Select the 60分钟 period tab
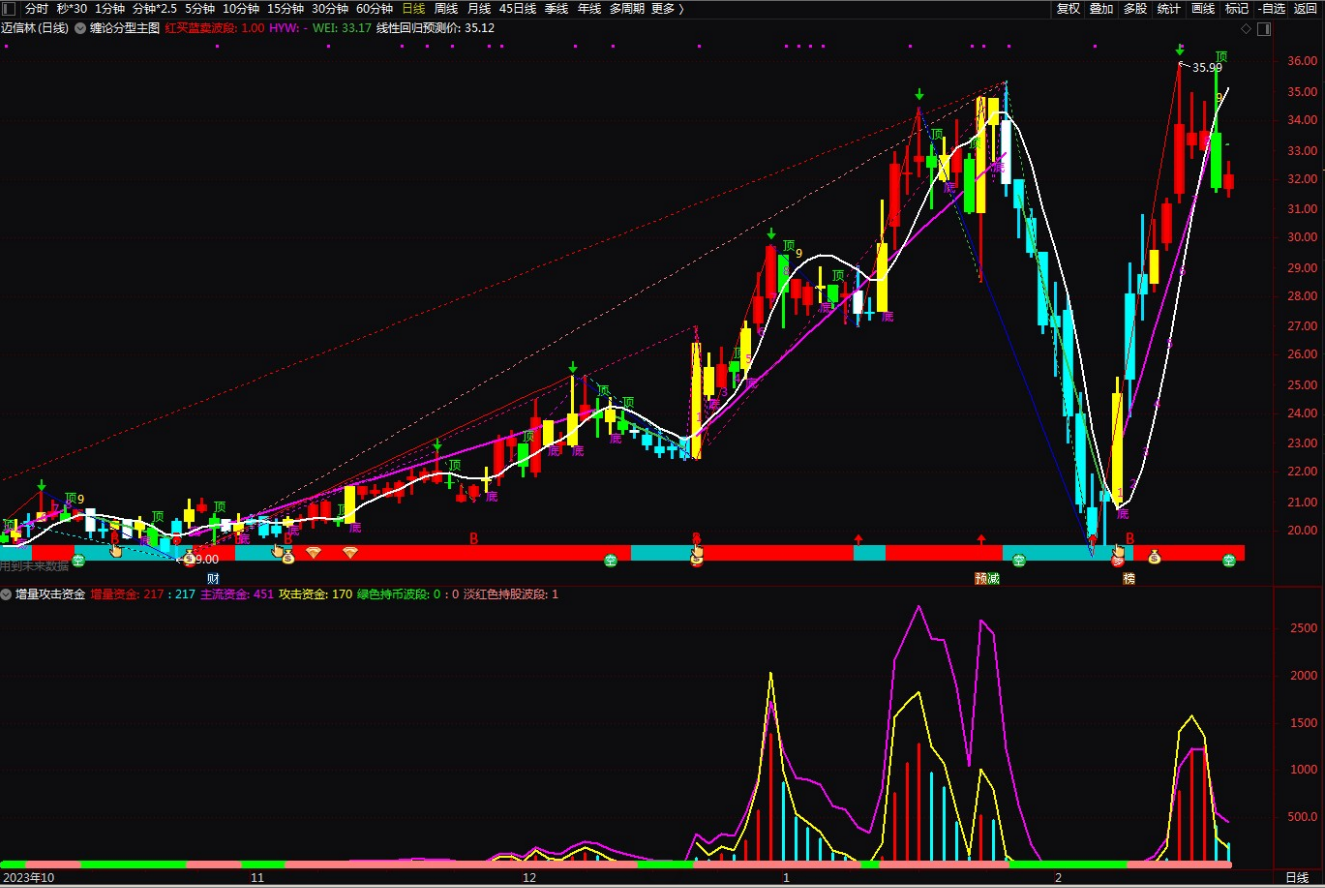The width and height of the screenshot is (1325, 888). (375, 8)
